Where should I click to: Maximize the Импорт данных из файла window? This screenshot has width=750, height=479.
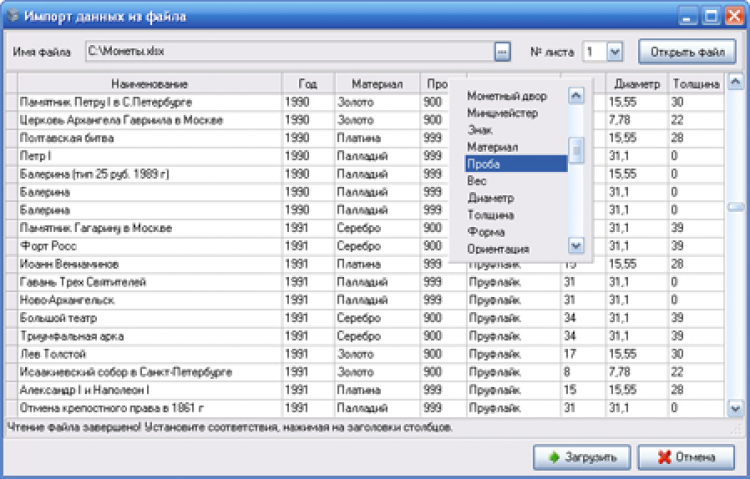(711, 16)
